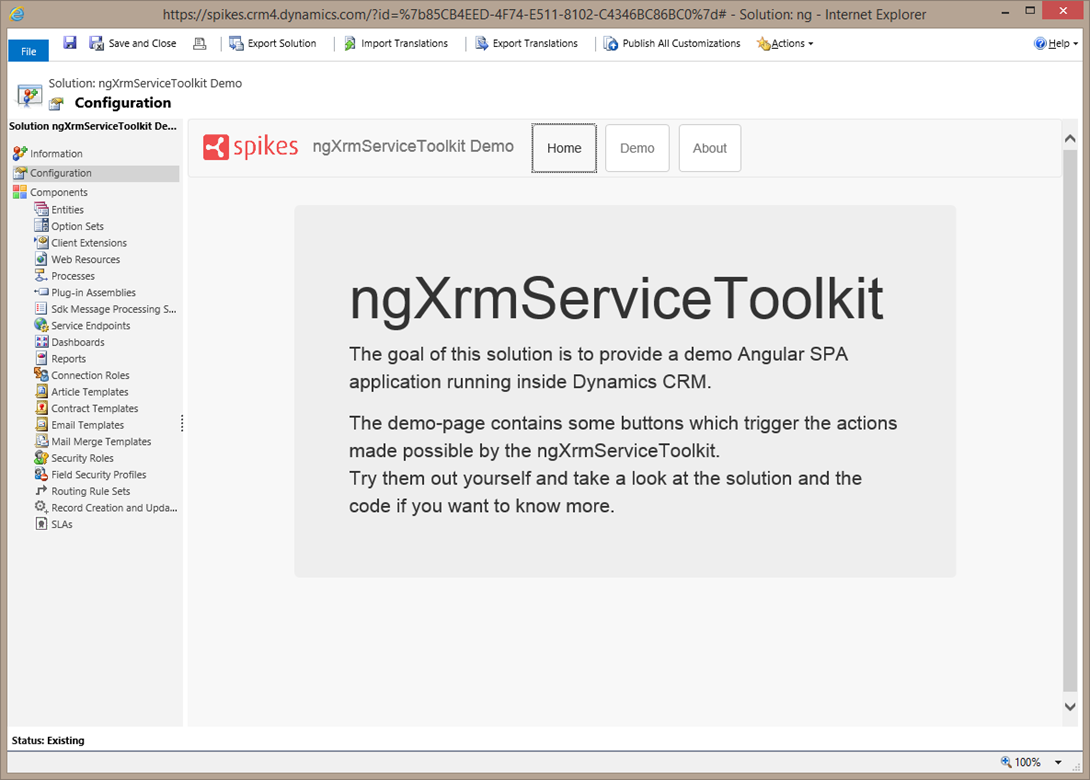Open the File menu
This screenshot has width=1090, height=780.
[x=29, y=51]
